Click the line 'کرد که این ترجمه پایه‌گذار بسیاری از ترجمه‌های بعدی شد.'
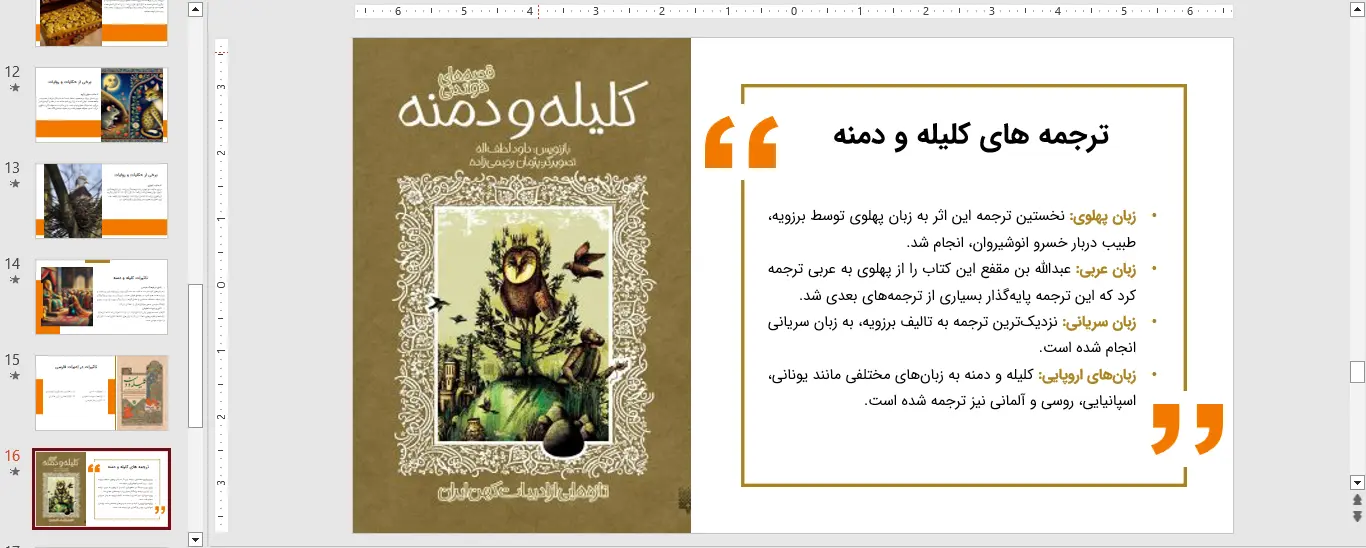 968,296
